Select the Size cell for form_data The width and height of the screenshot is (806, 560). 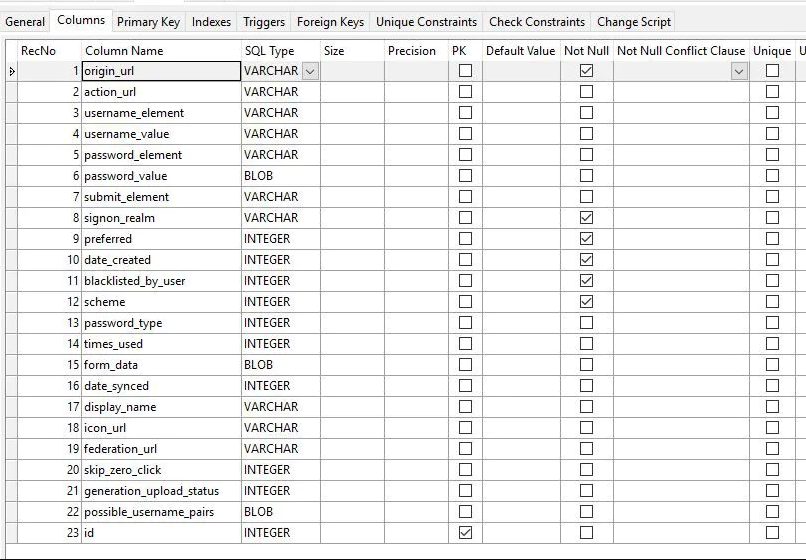click(351, 365)
